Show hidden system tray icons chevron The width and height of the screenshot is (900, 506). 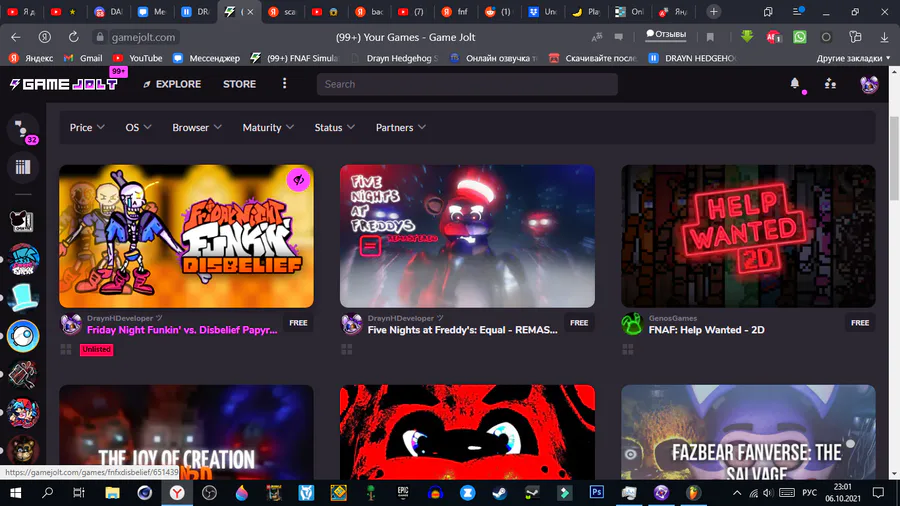(737, 493)
